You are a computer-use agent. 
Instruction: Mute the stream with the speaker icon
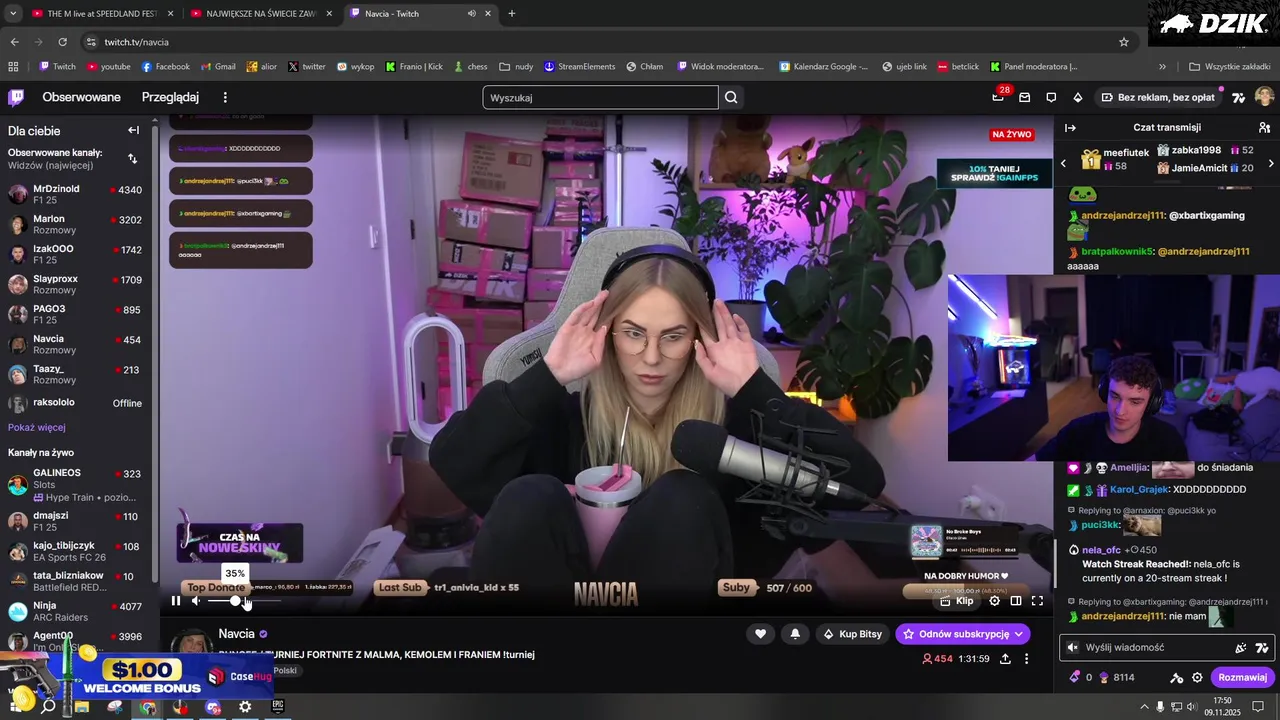(196, 601)
